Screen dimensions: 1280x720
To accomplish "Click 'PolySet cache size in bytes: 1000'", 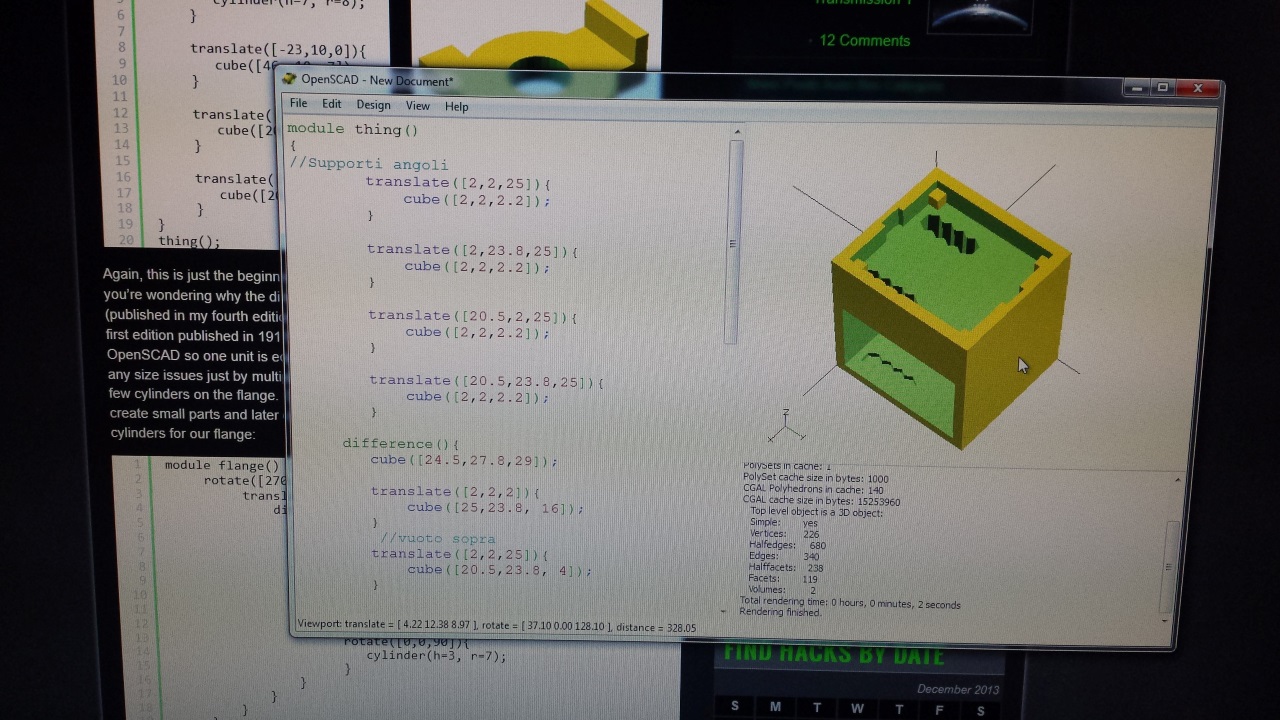I will 816,479.
